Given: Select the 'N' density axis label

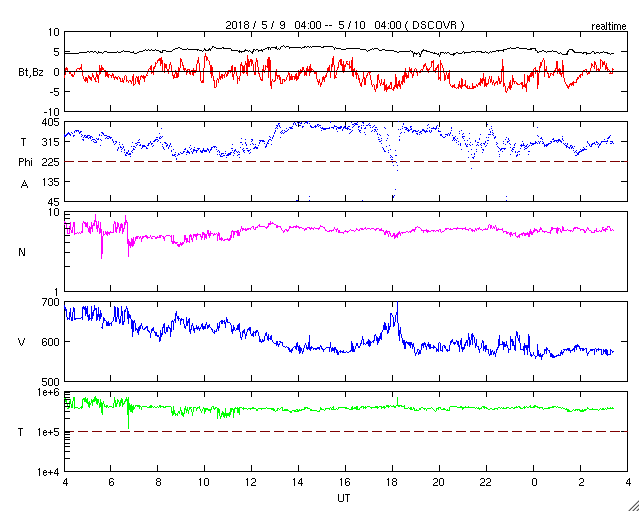Looking at the screenshot, I should (22, 252).
